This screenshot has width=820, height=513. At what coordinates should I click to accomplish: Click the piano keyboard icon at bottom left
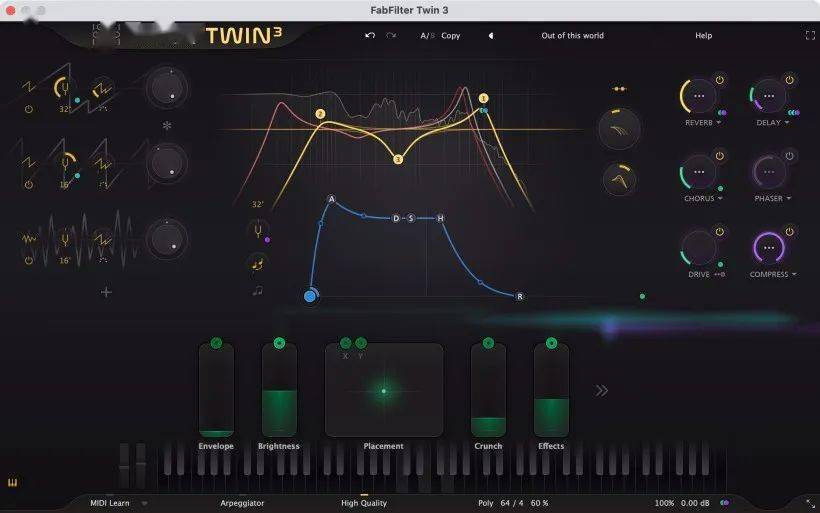pos(13,482)
